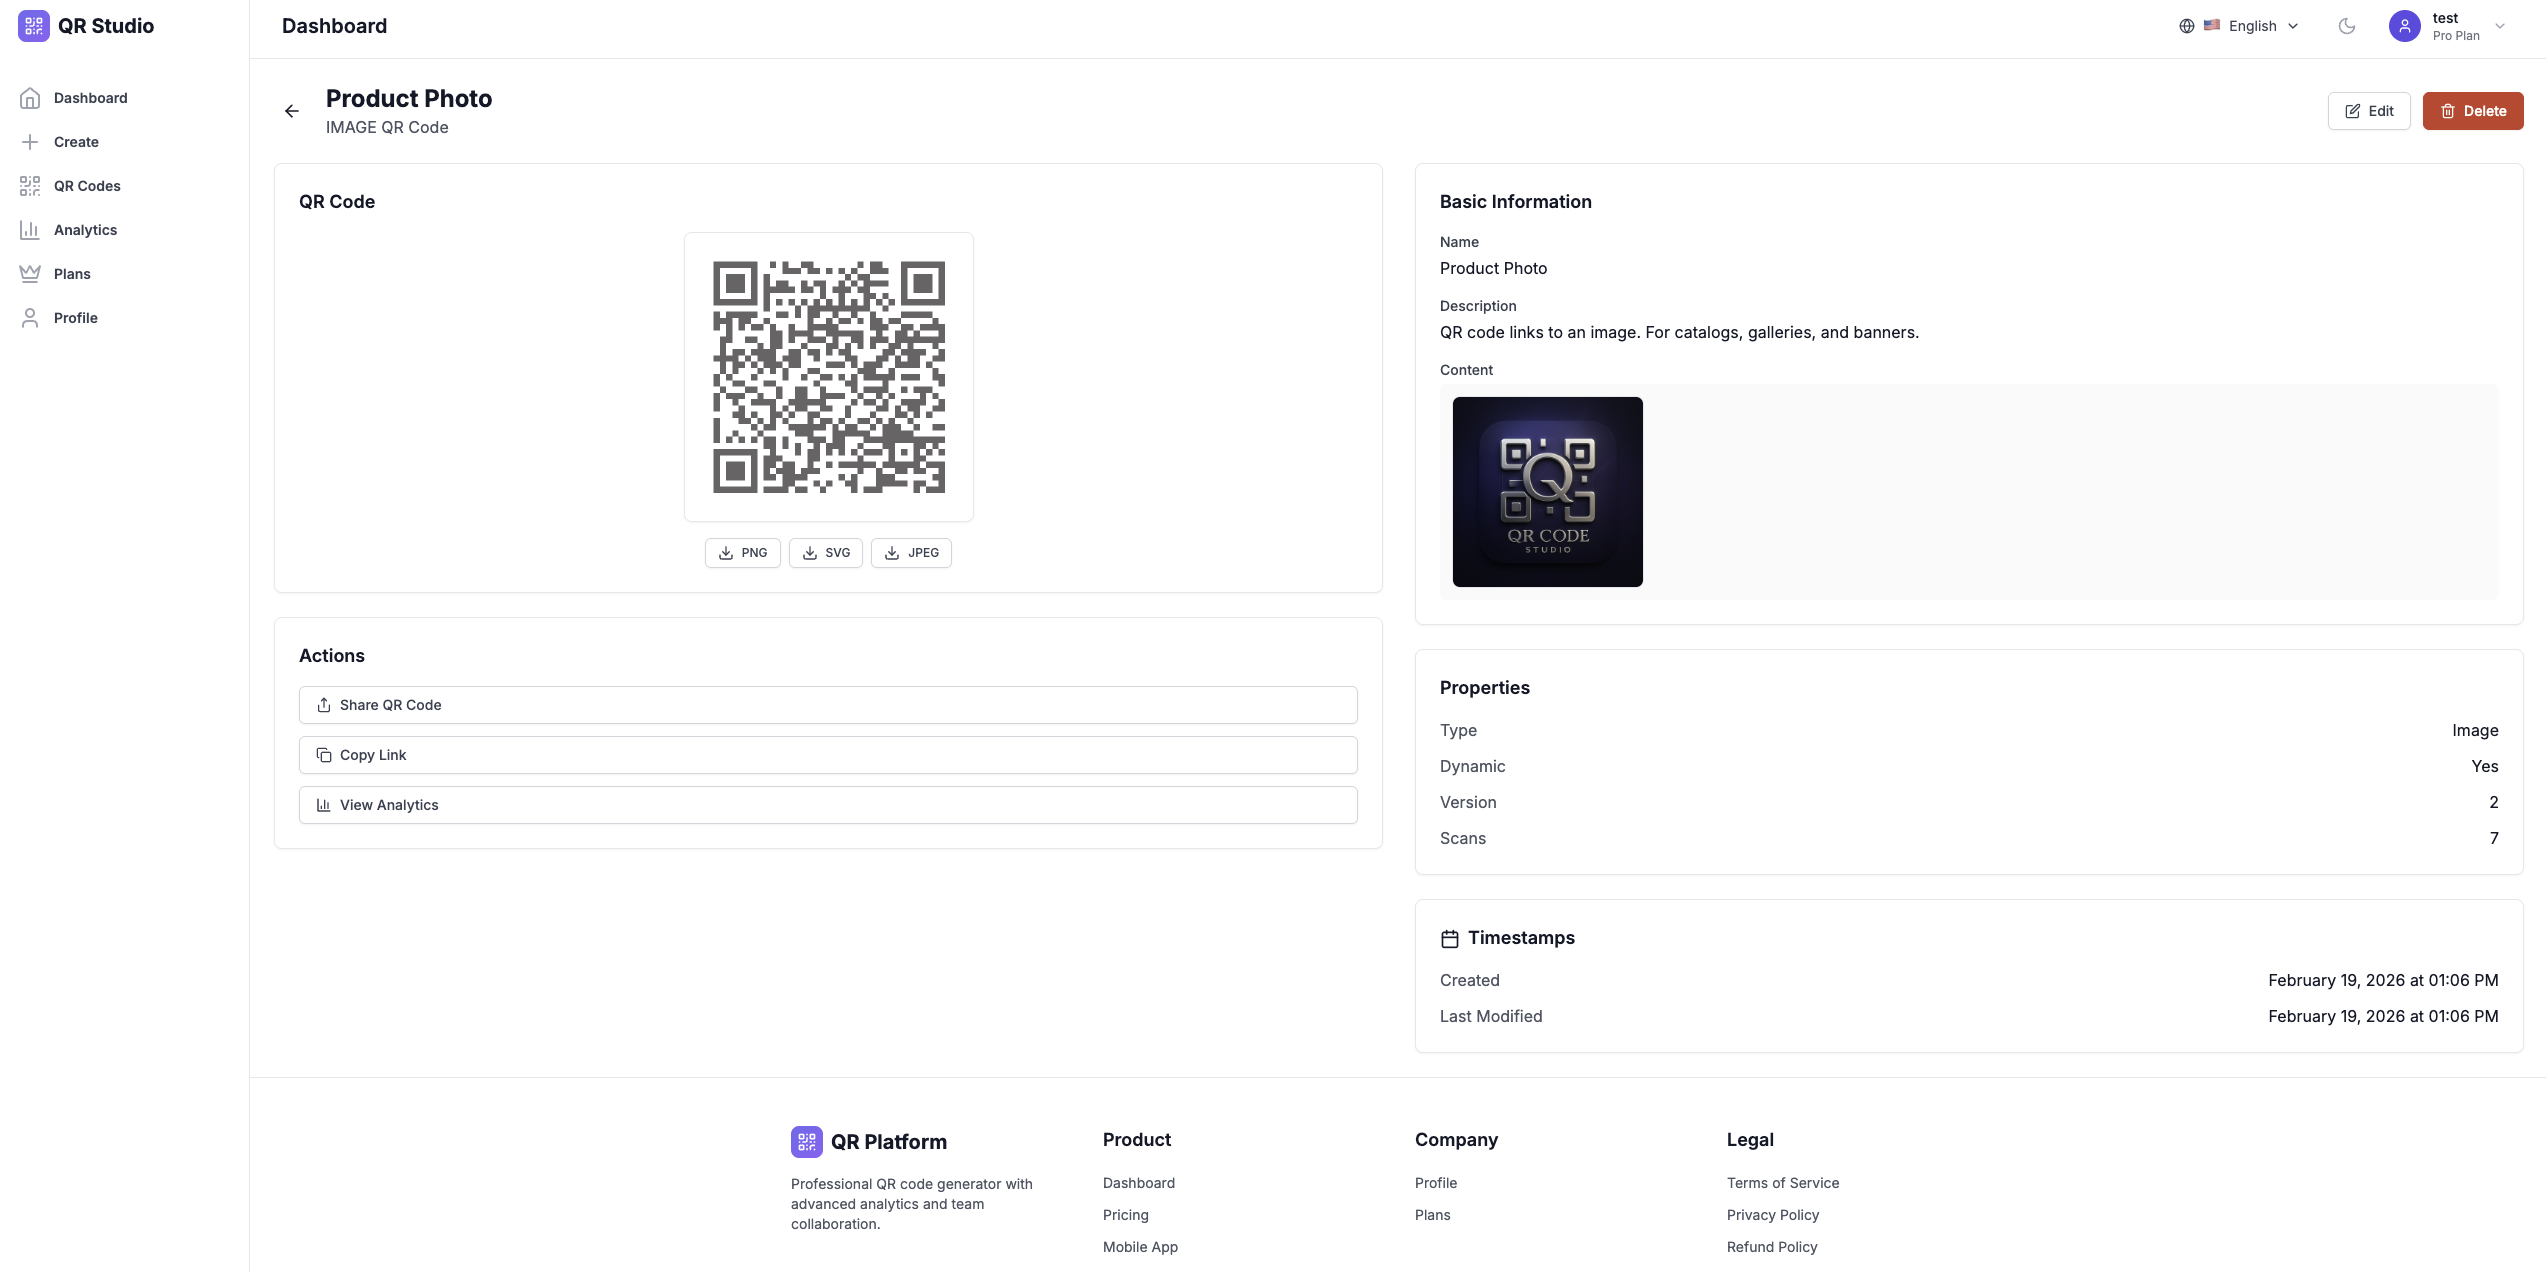Viewport: 2546px width, 1272px height.
Task: Download the QR code as SVG
Action: 826,552
